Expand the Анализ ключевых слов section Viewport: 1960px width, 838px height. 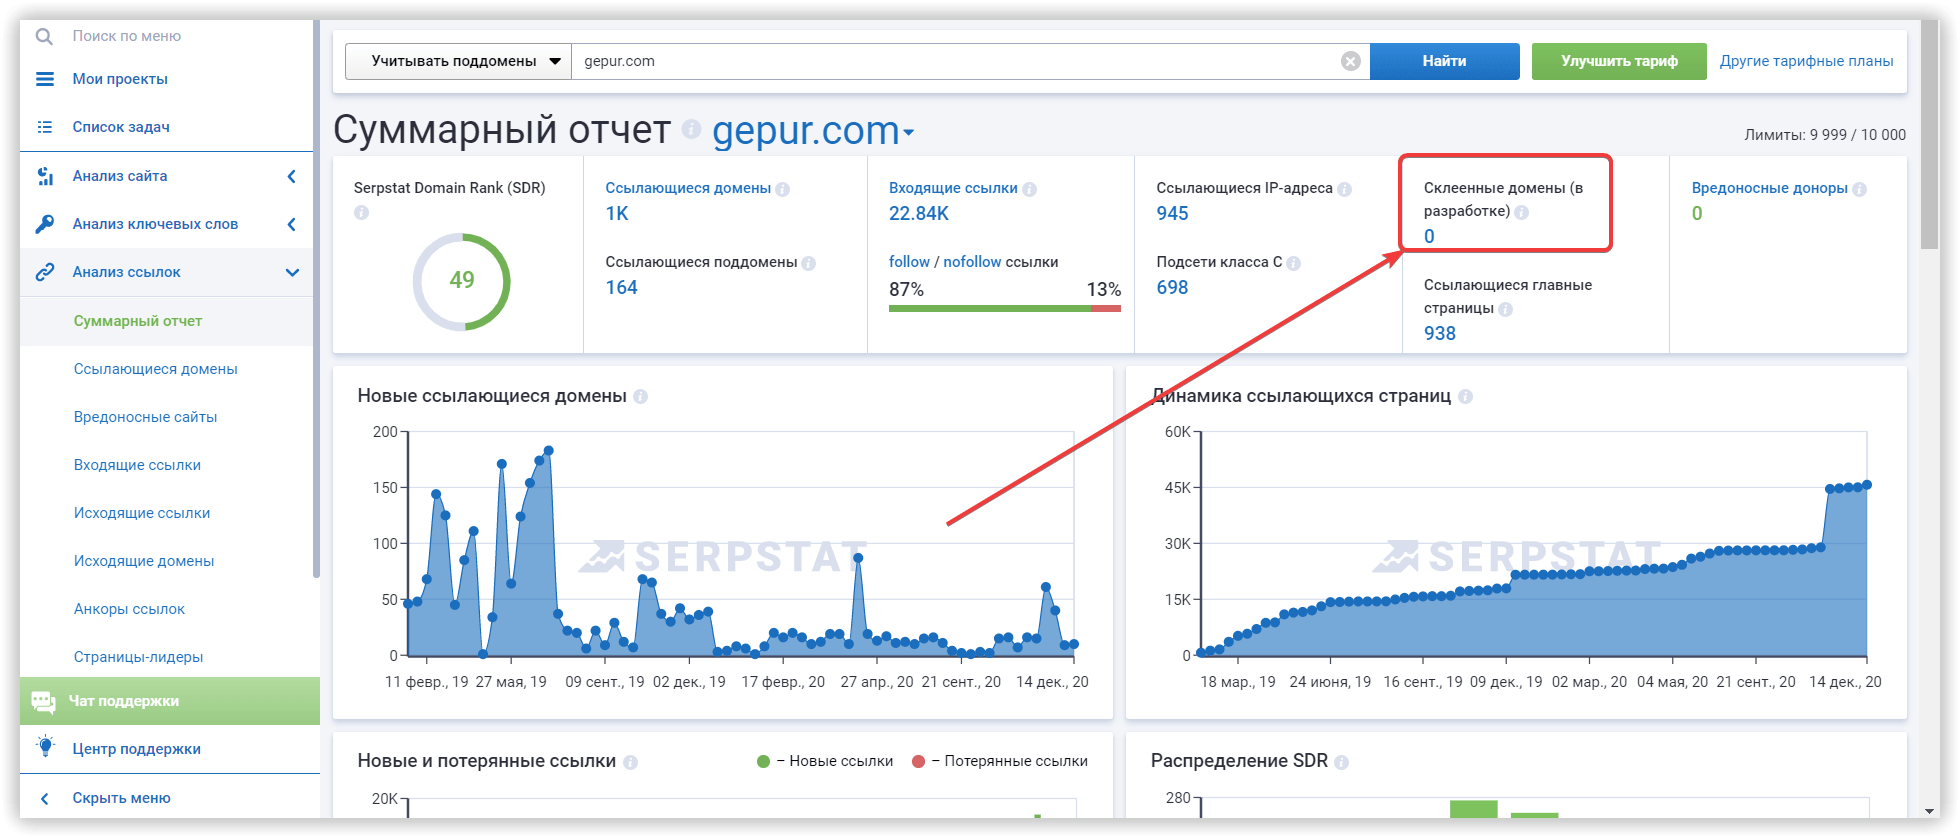[x=291, y=224]
